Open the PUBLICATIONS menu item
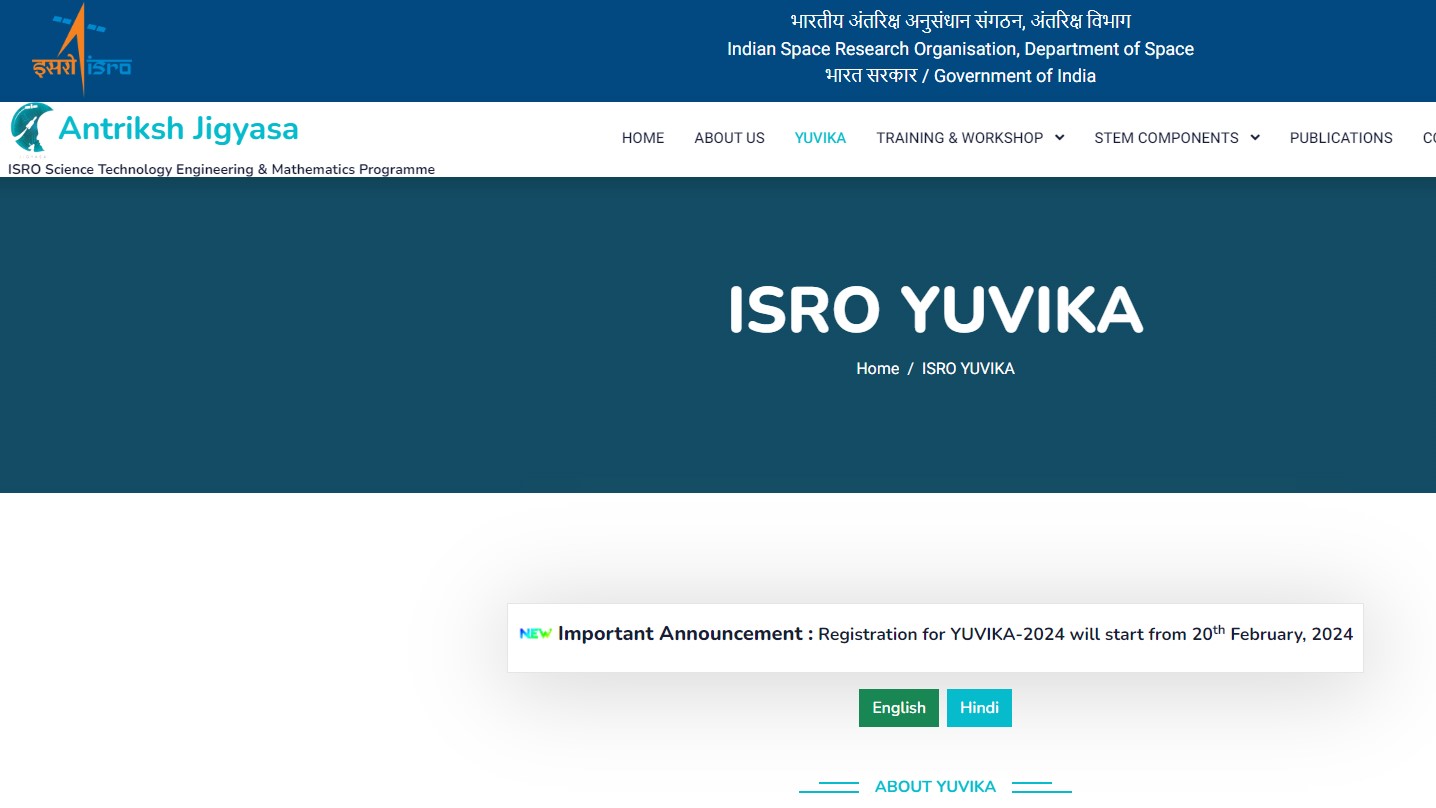Screen dimensions: 1436x808 (1341, 138)
